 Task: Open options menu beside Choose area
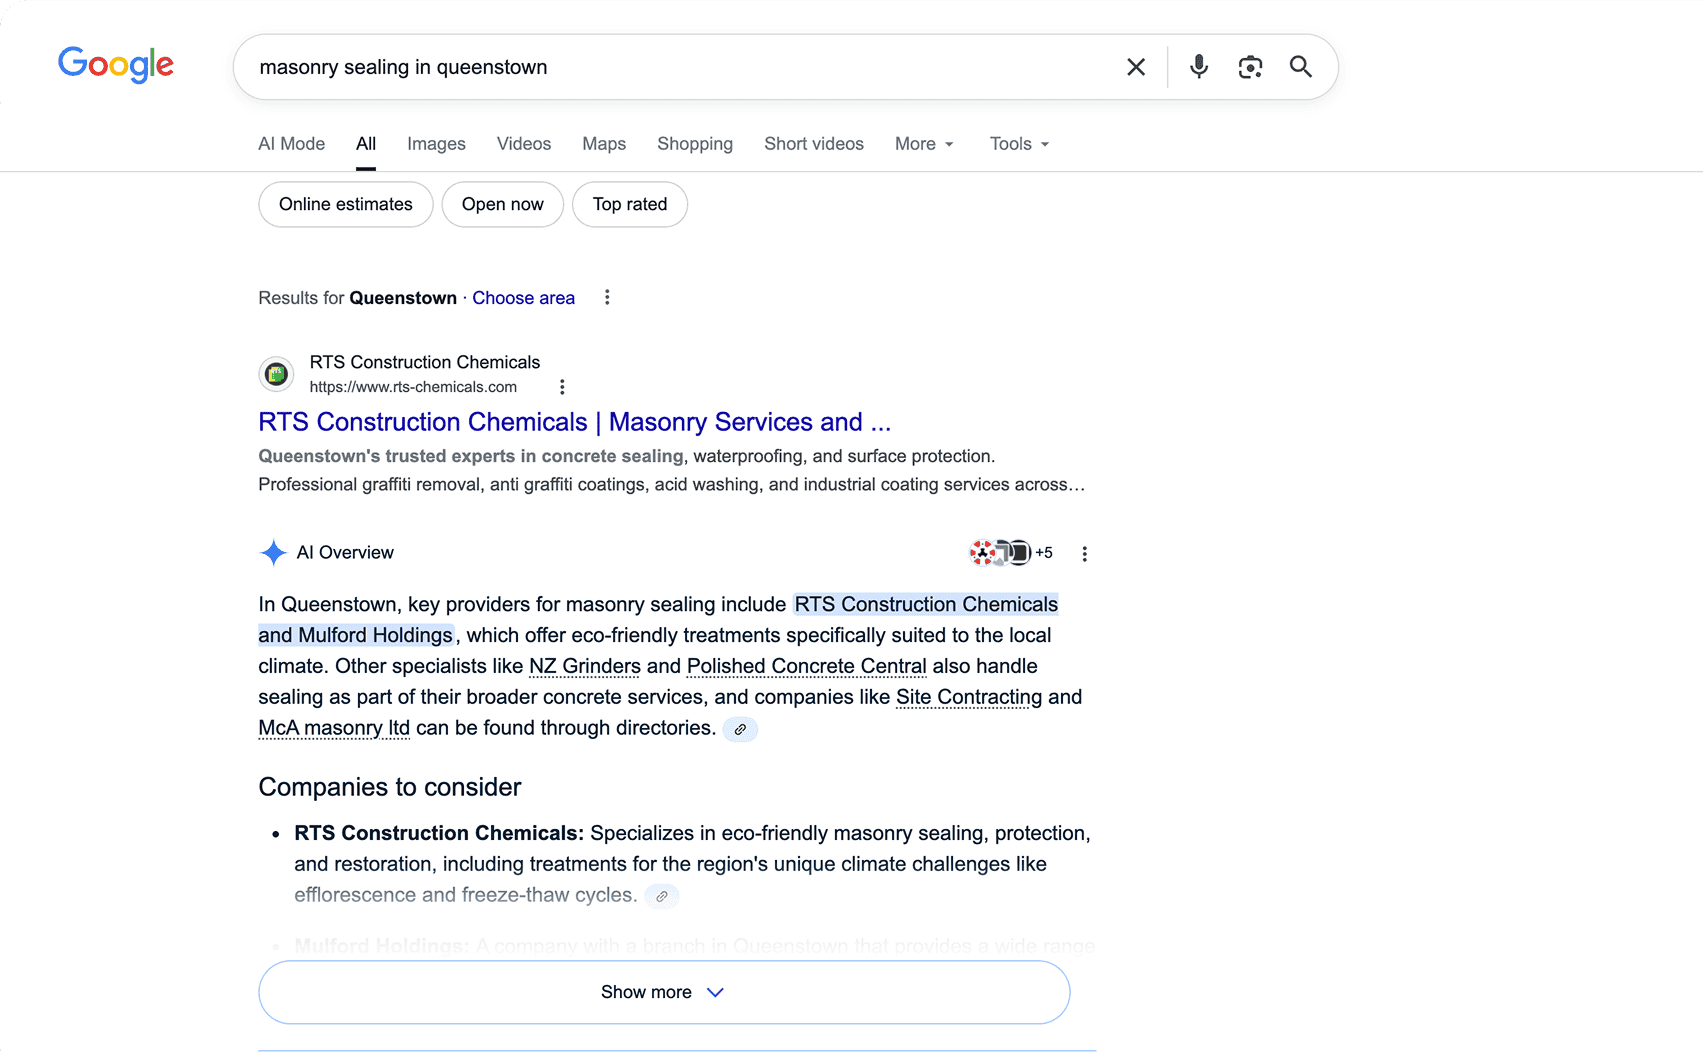(607, 298)
